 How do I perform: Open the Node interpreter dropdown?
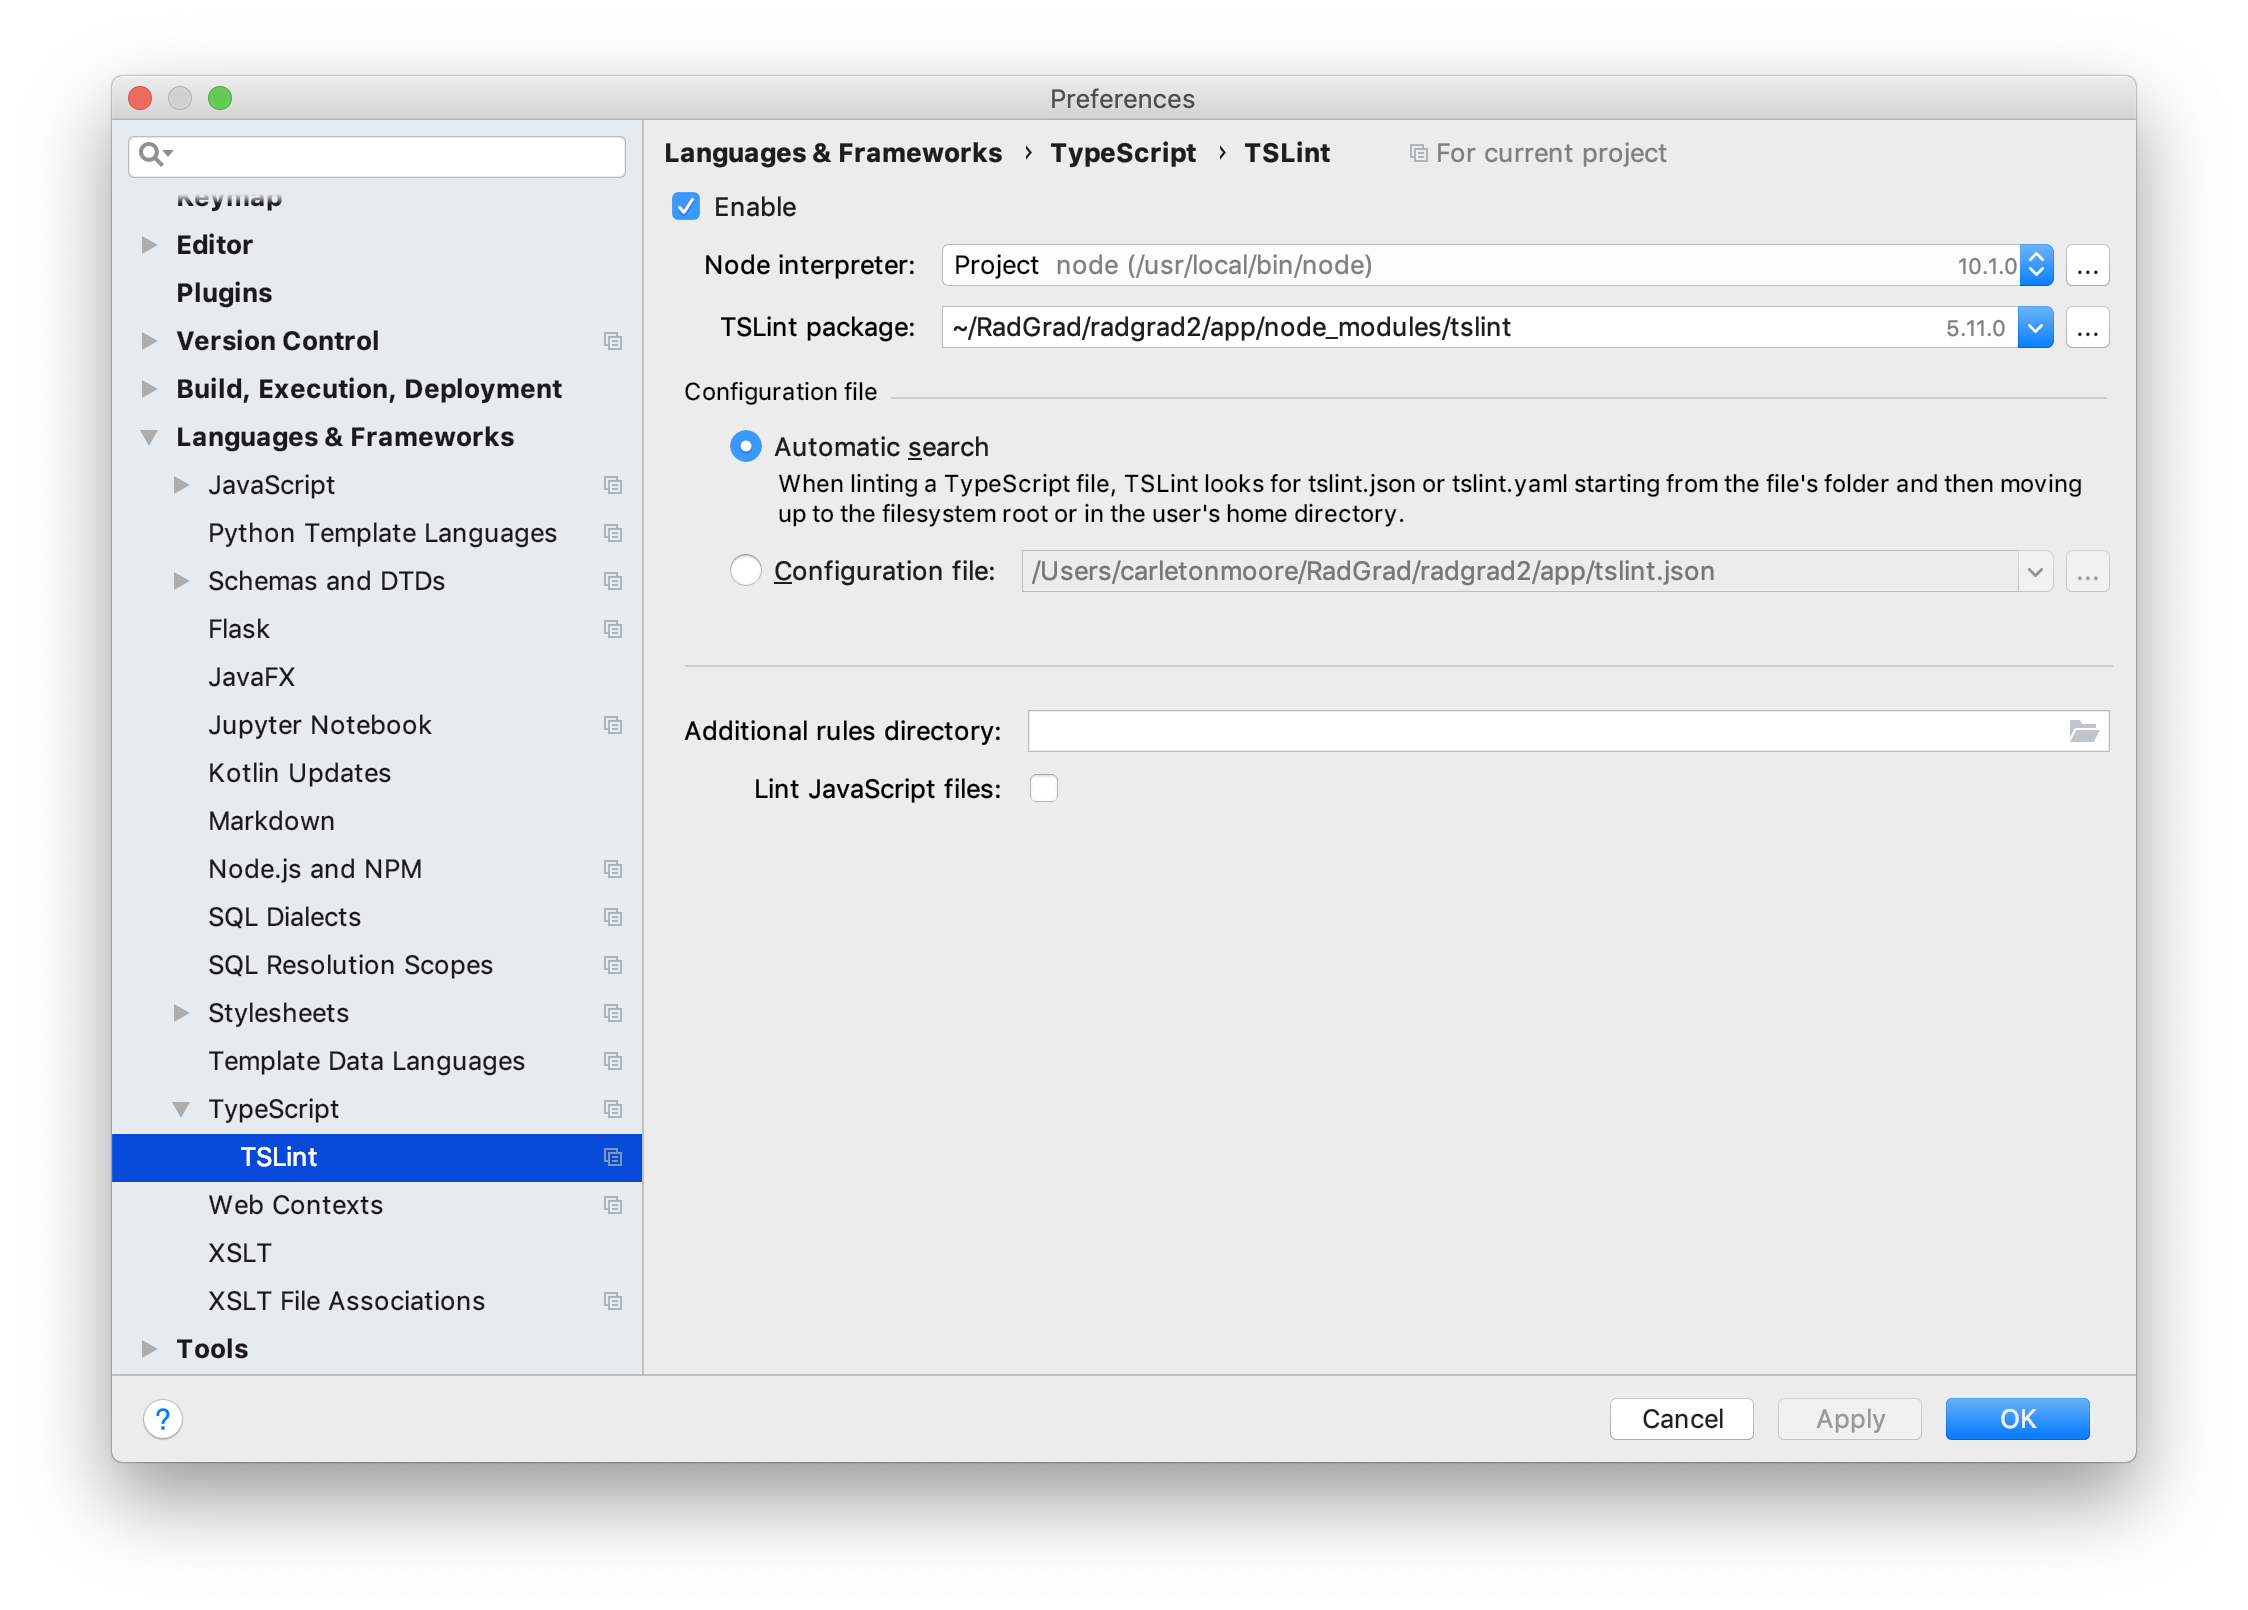coord(2036,265)
